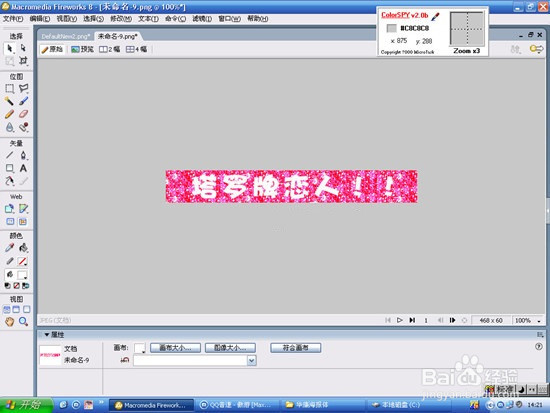The width and height of the screenshot is (550, 413).
Task: Select the Crop tool
Action: point(23,61)
